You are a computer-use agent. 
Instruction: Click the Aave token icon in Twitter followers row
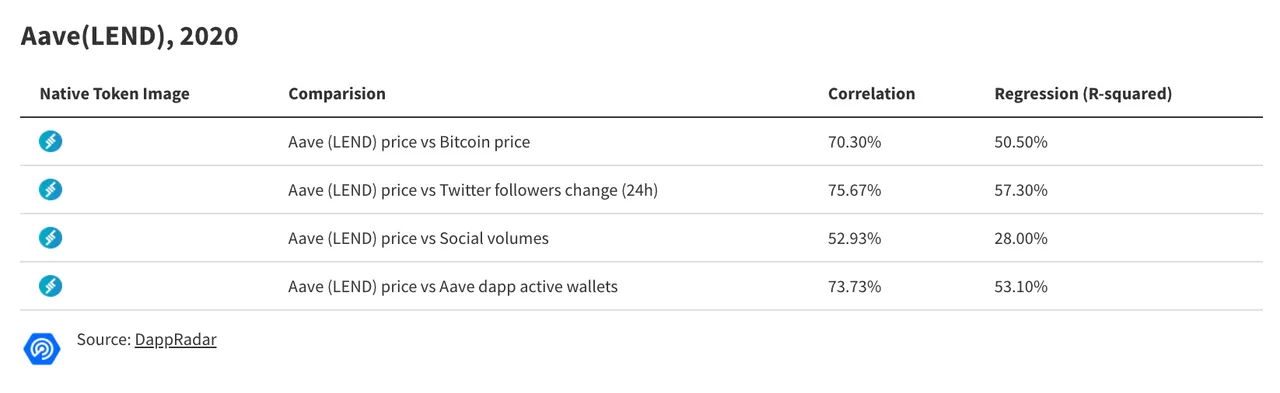pos(51,190)
